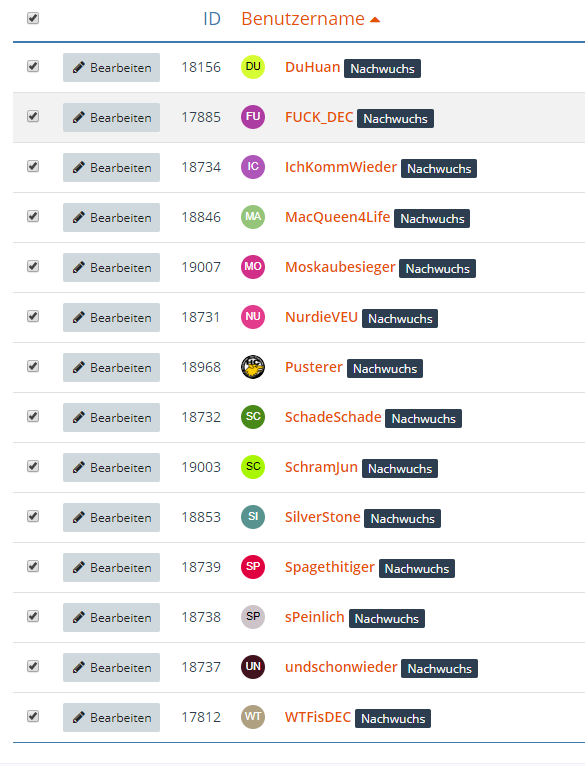Viewport: 585px width, 766px height.
Task: Click the purple IC avatar for IchKommWieder
Action: 253,167
